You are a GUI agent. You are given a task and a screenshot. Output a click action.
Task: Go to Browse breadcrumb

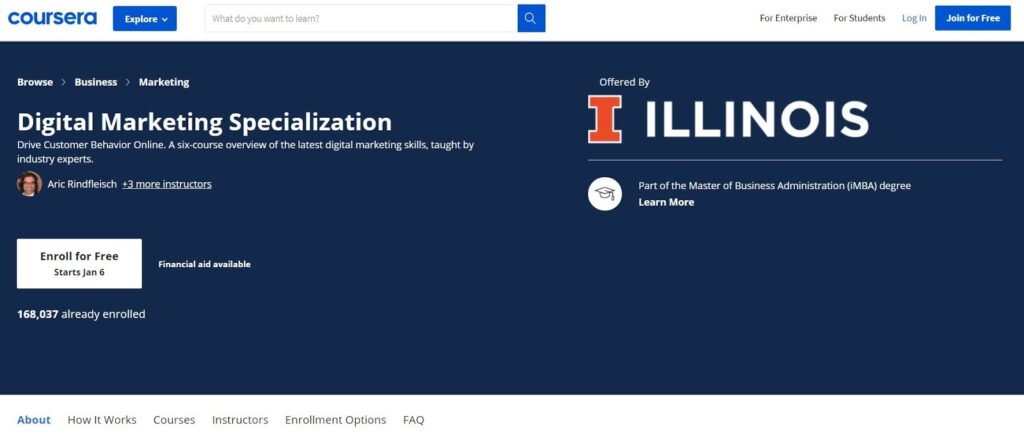35,82
